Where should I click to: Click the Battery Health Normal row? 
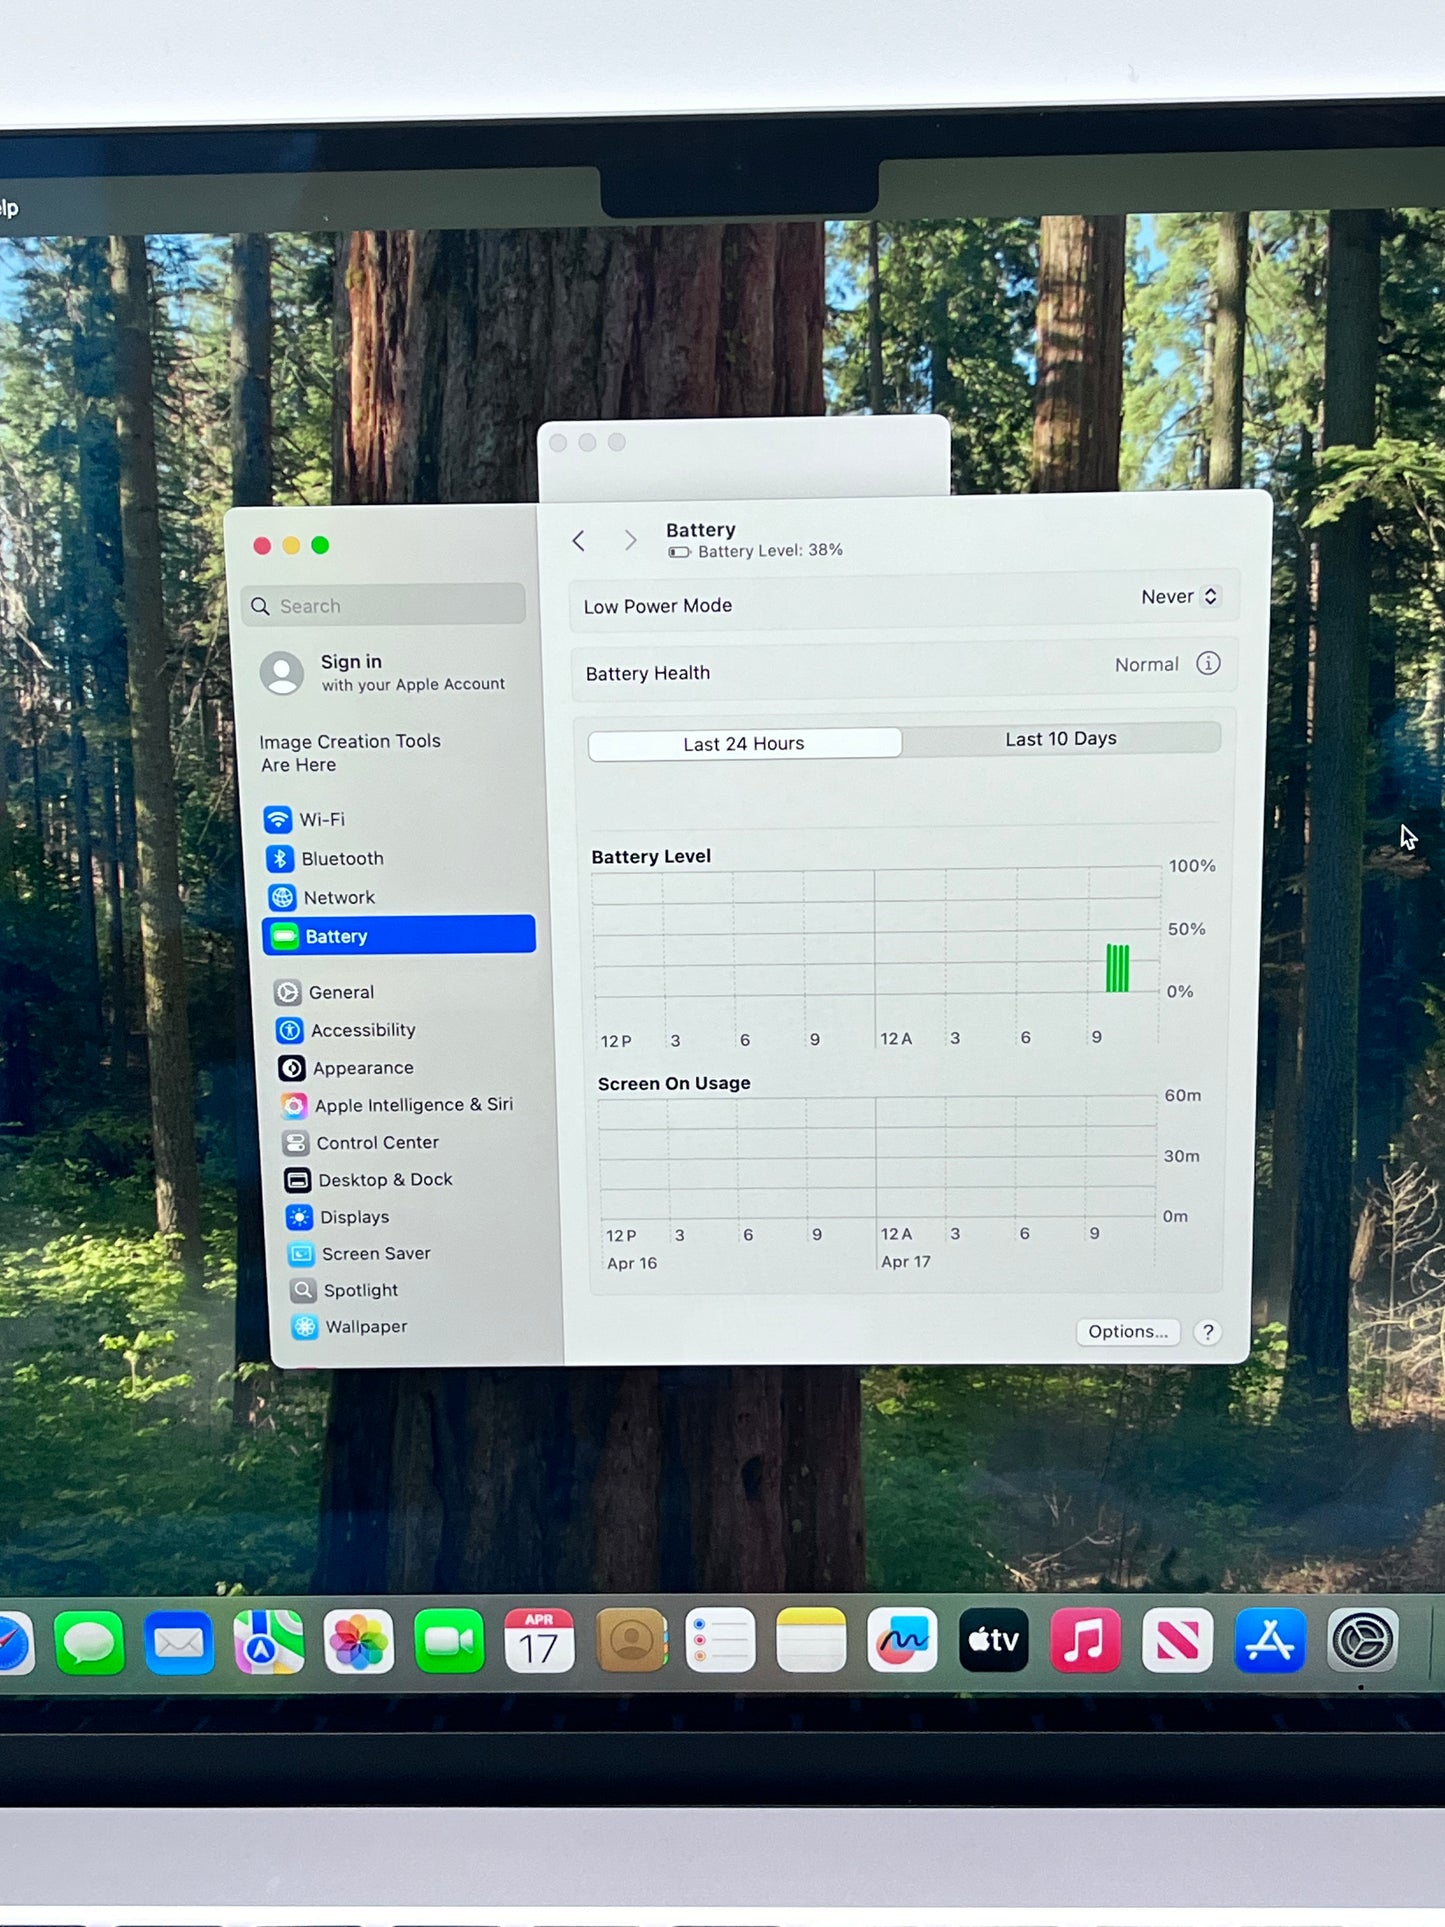coord(904,668)
